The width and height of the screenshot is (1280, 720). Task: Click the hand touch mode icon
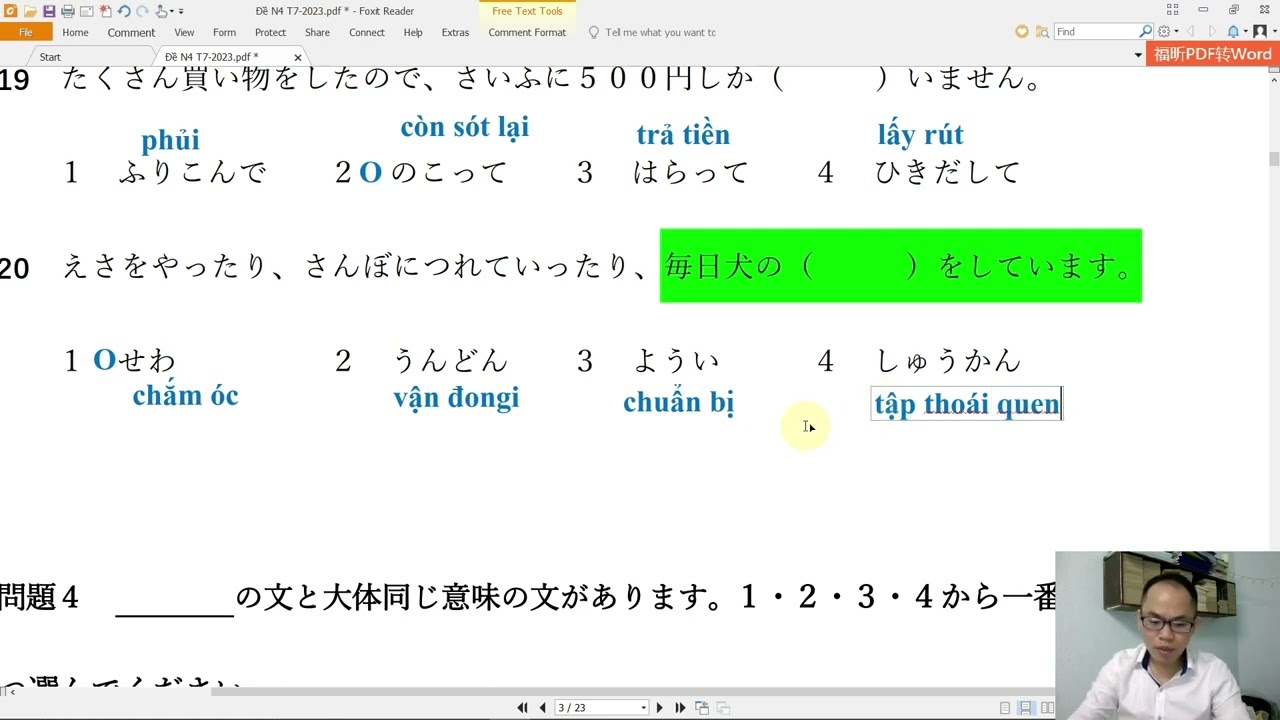(x=161, y=11)
